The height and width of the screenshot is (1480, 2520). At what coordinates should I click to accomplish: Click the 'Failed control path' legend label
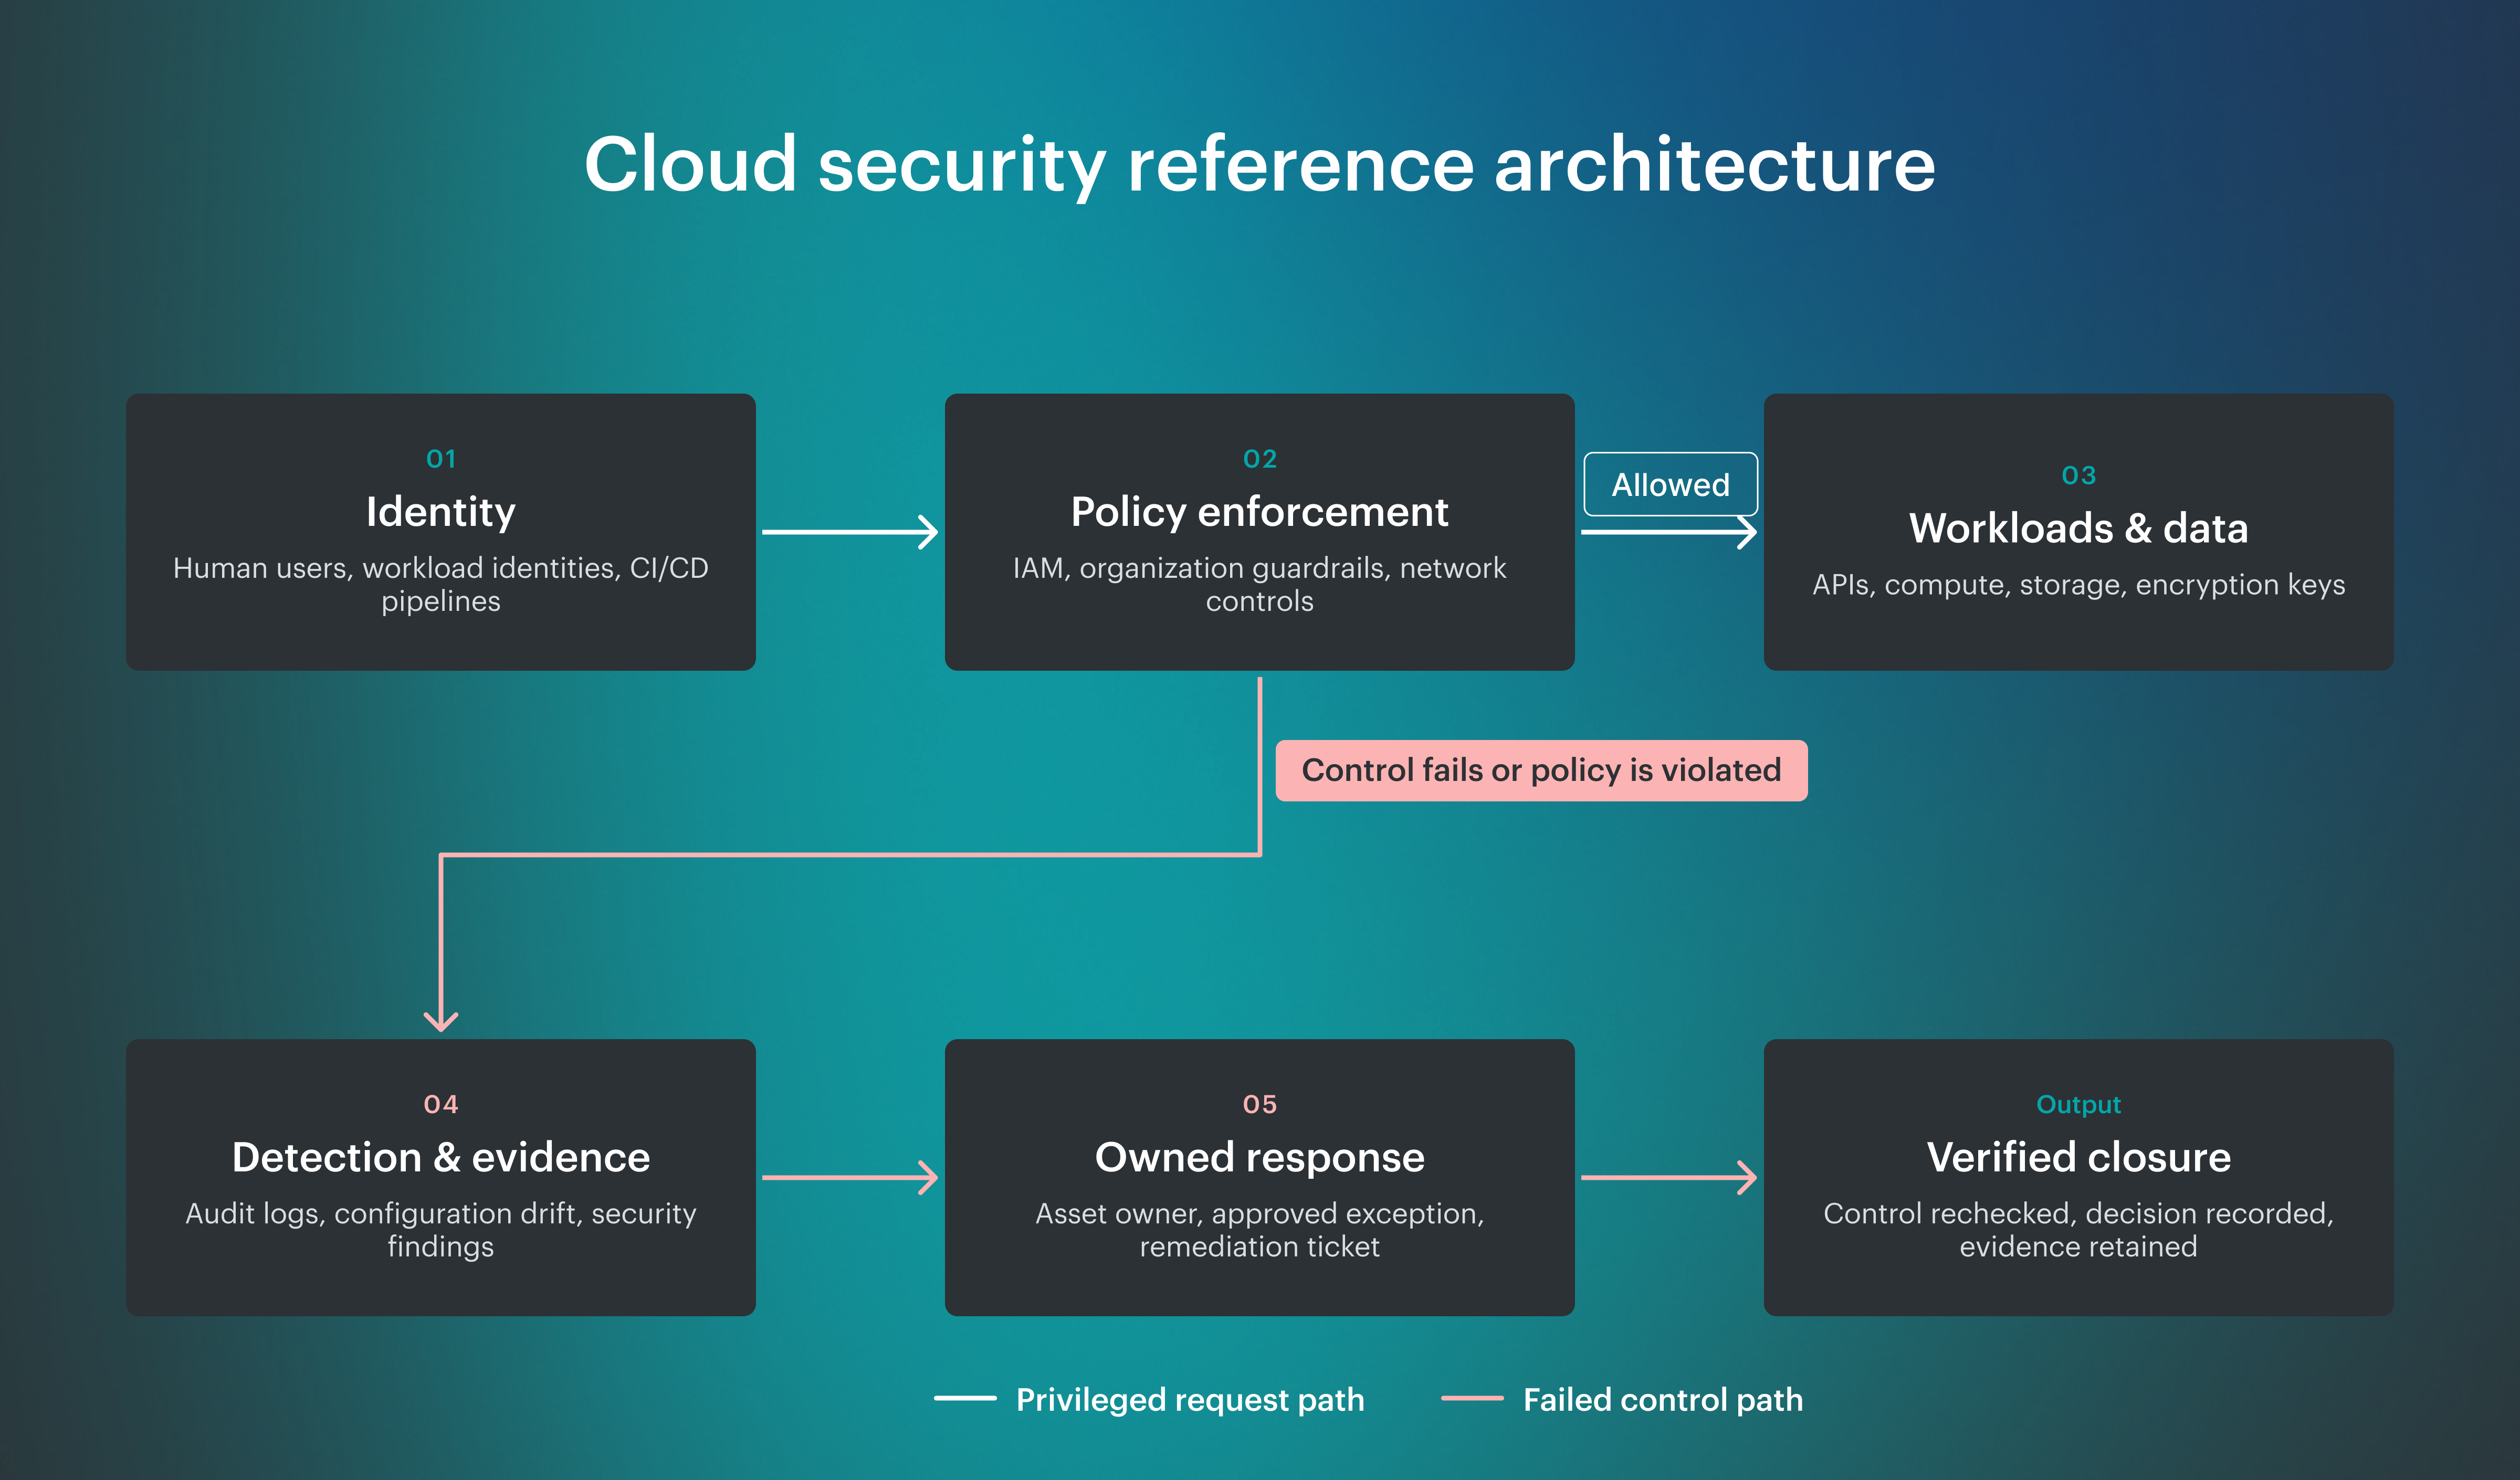pos(1662,1399)
